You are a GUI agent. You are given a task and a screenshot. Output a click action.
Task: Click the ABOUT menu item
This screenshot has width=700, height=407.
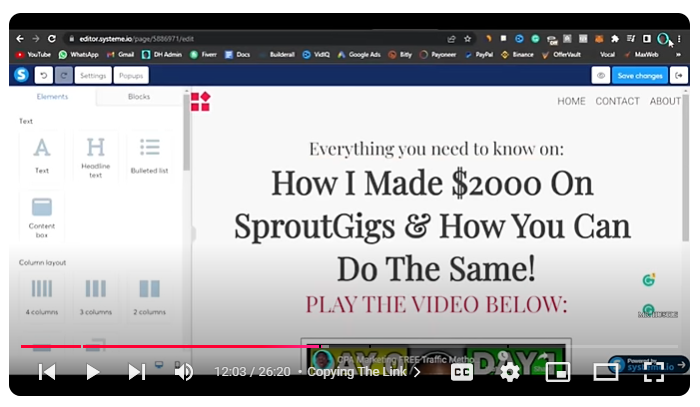pyautogui.click(x=665, y=101)
